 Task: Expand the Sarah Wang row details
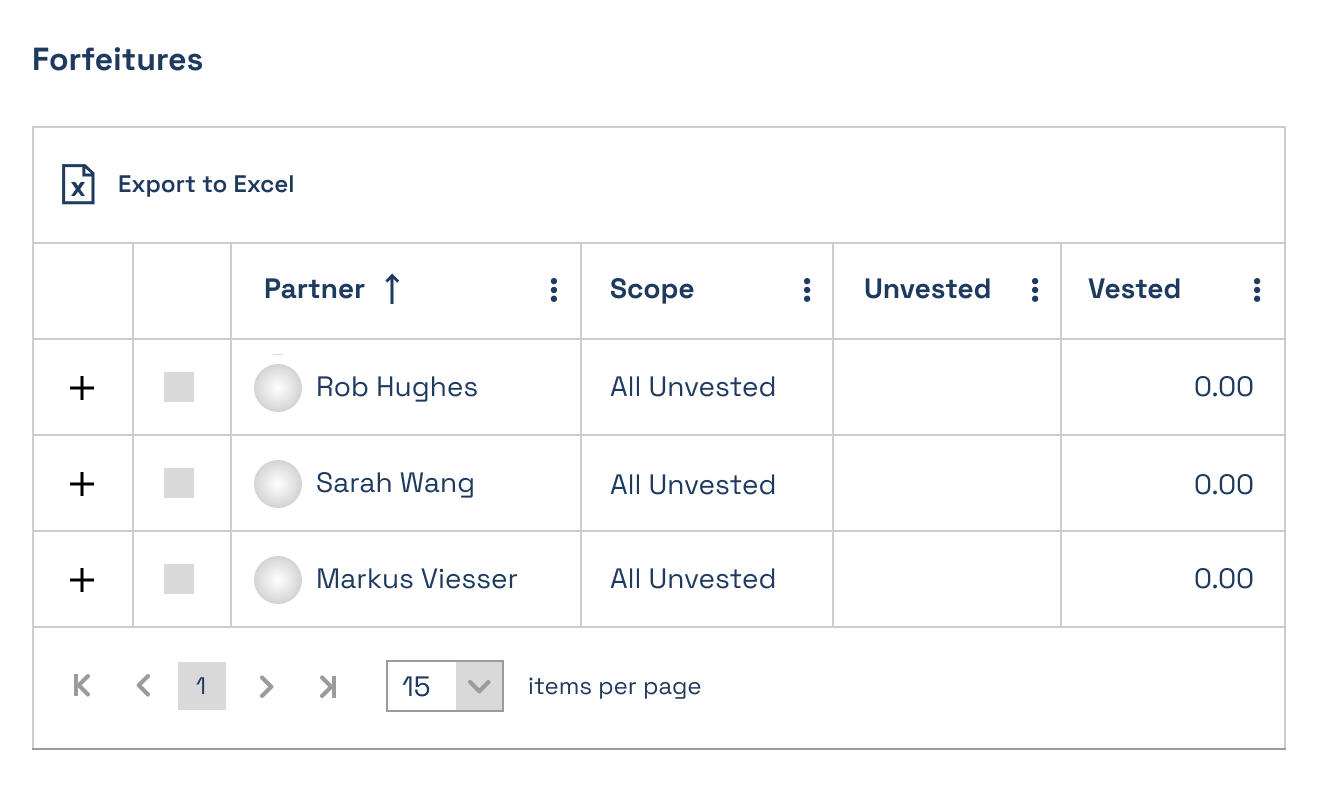tap(82, 484)
